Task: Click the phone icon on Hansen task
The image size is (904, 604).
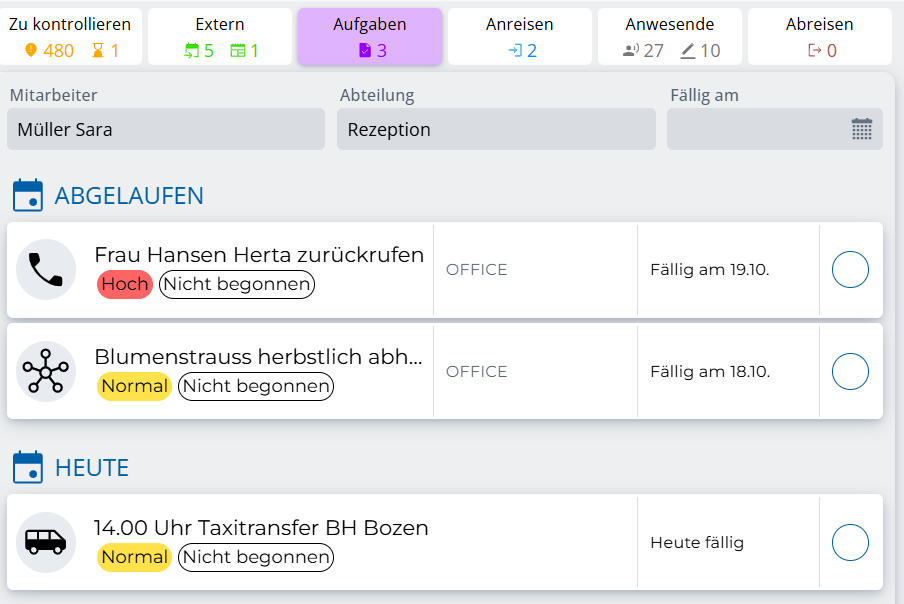Action: pyautogui.click(x=46, y=270)
